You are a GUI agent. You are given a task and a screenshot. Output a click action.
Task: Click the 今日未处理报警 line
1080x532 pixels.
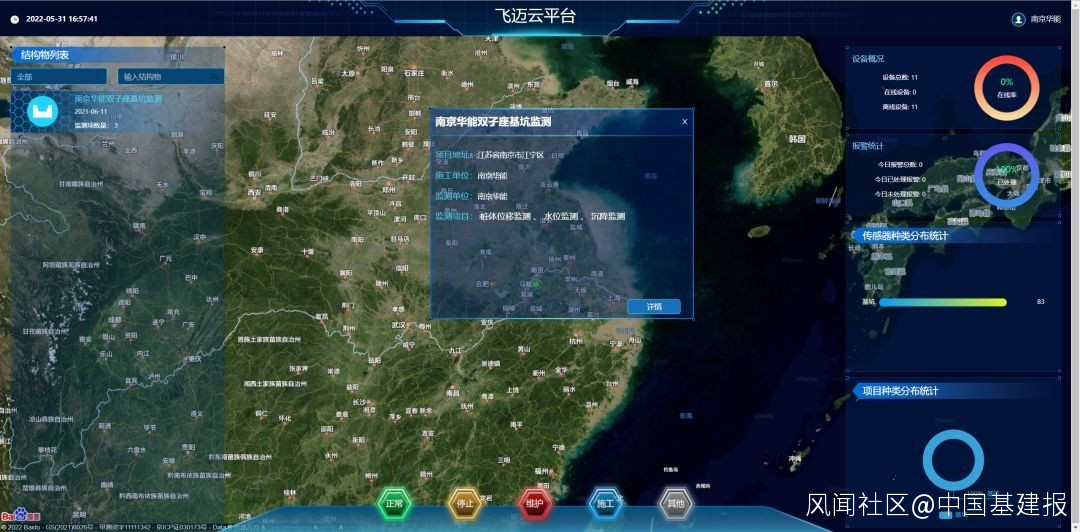(899, 194)
